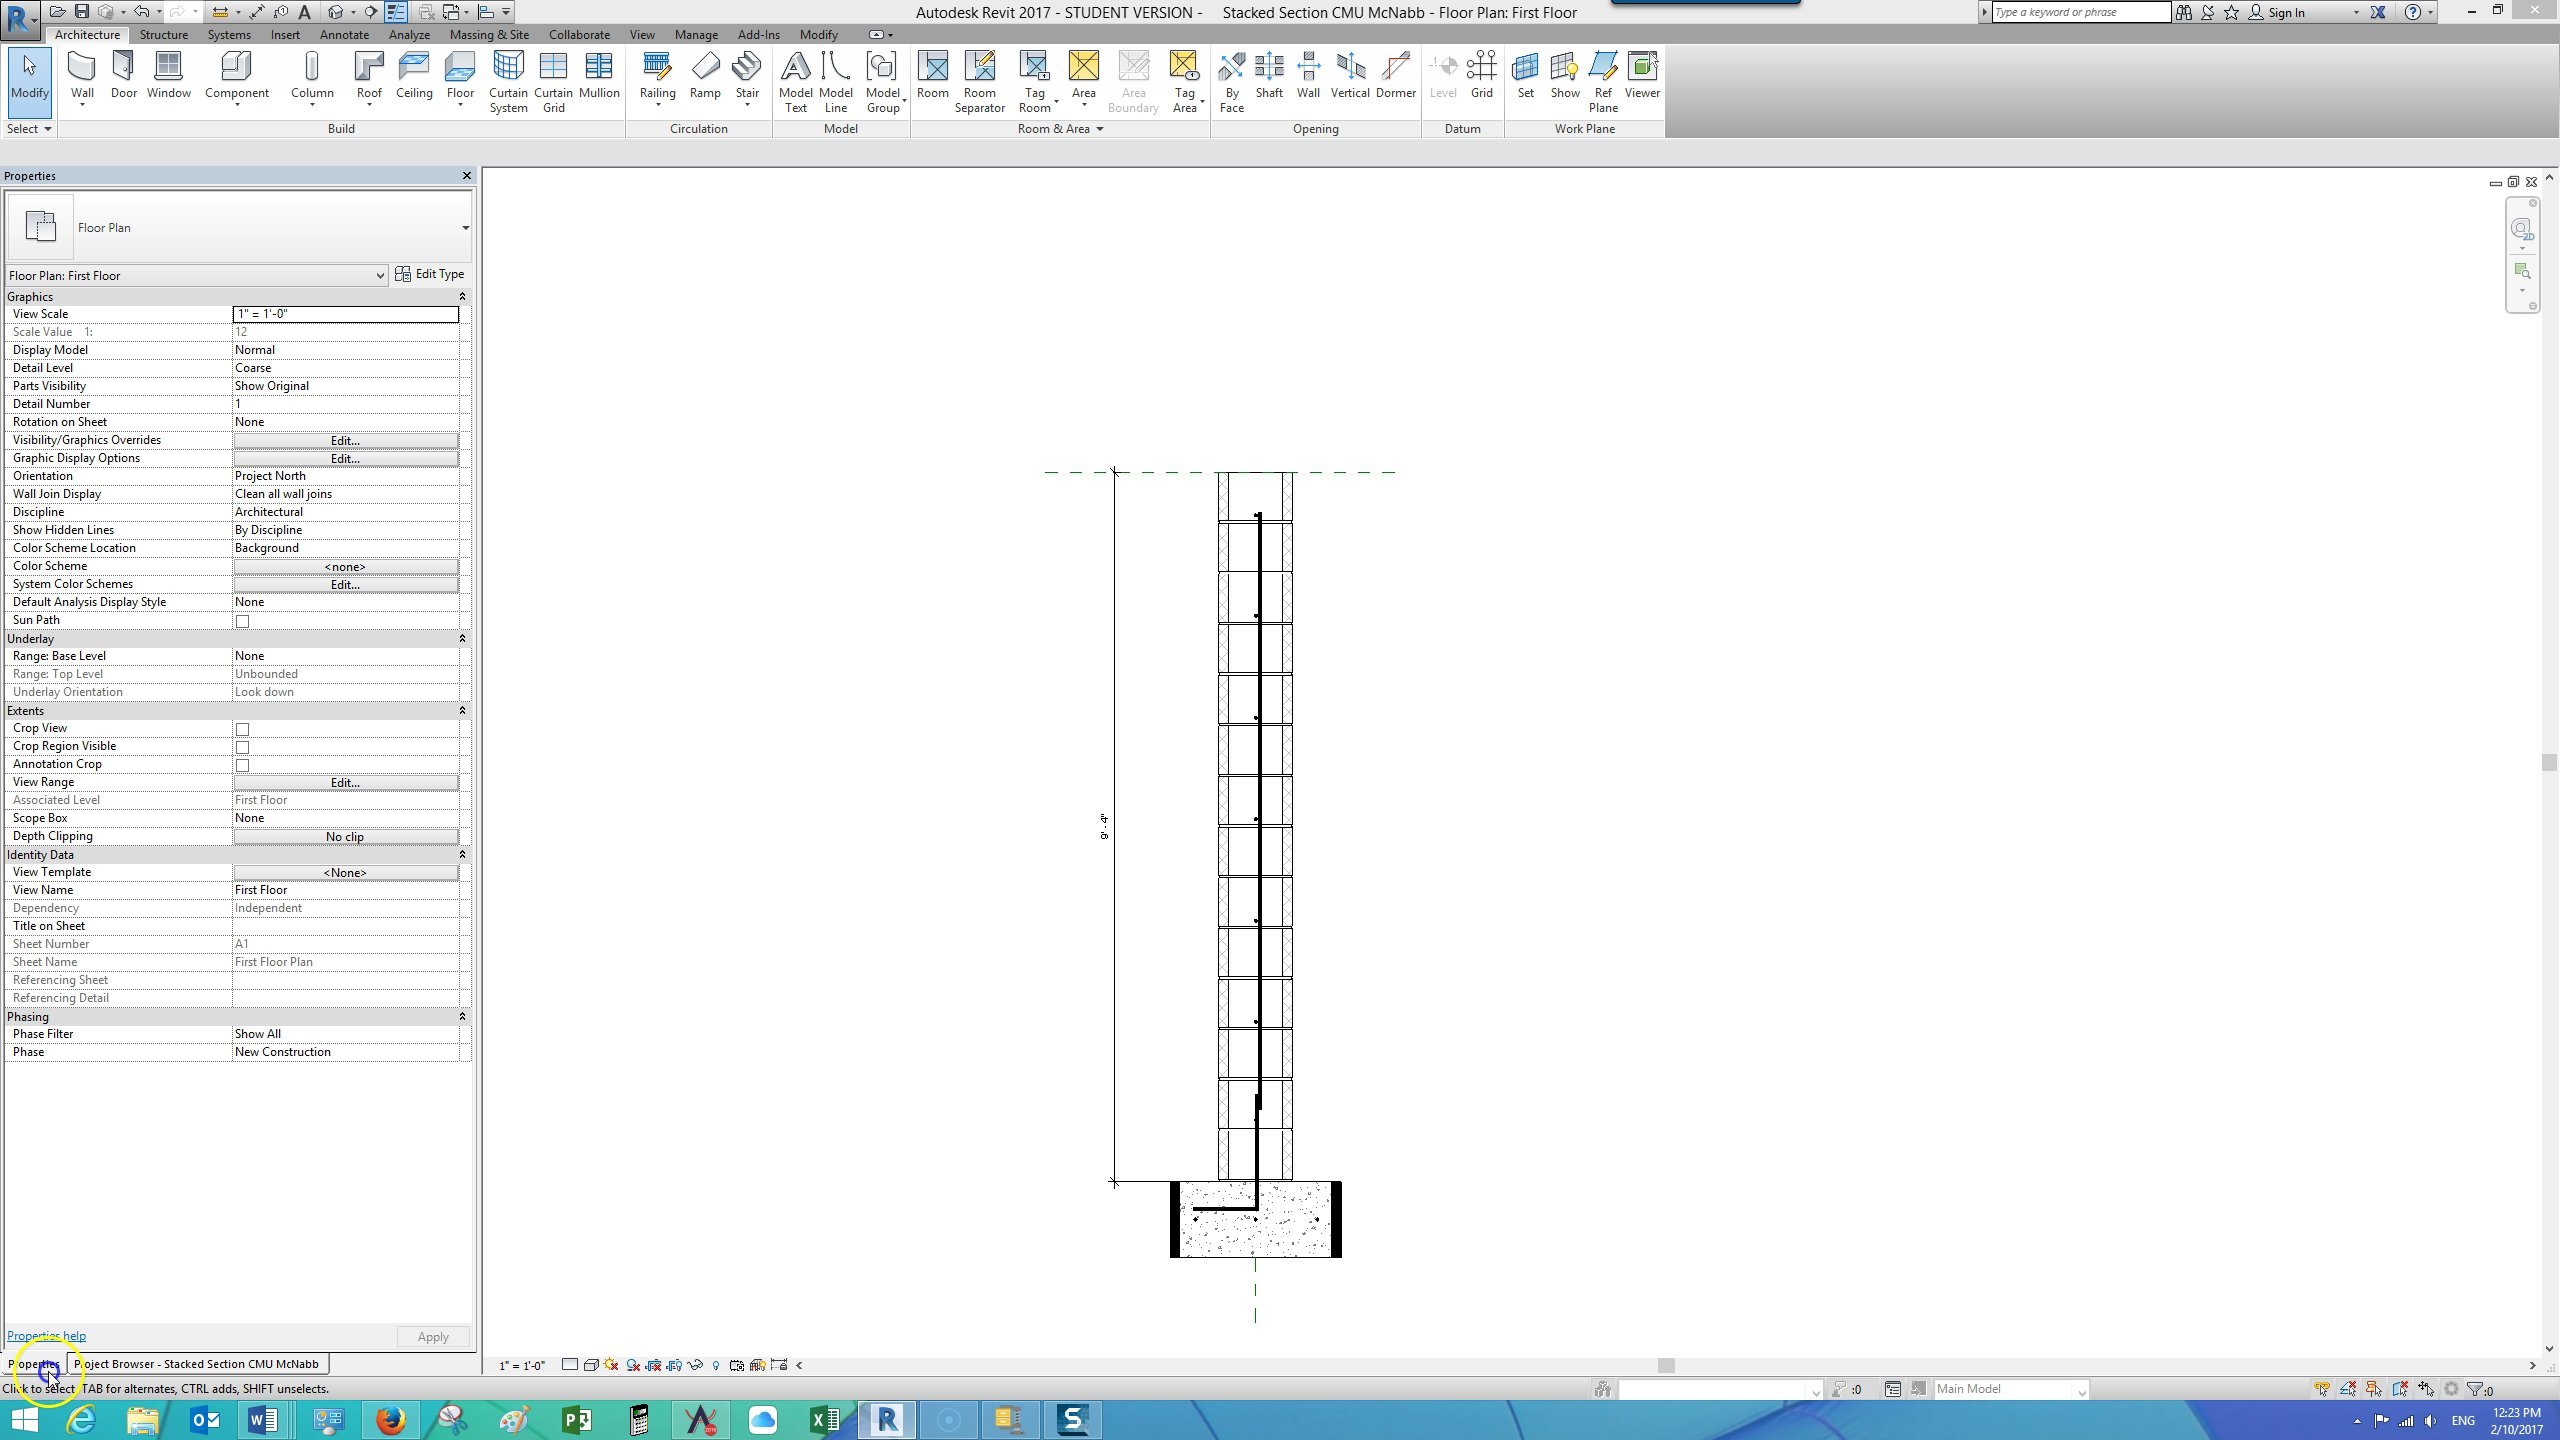
Task: Collapse the Graphics properties section
Action: pyautogui.click(x=462, y=296)
